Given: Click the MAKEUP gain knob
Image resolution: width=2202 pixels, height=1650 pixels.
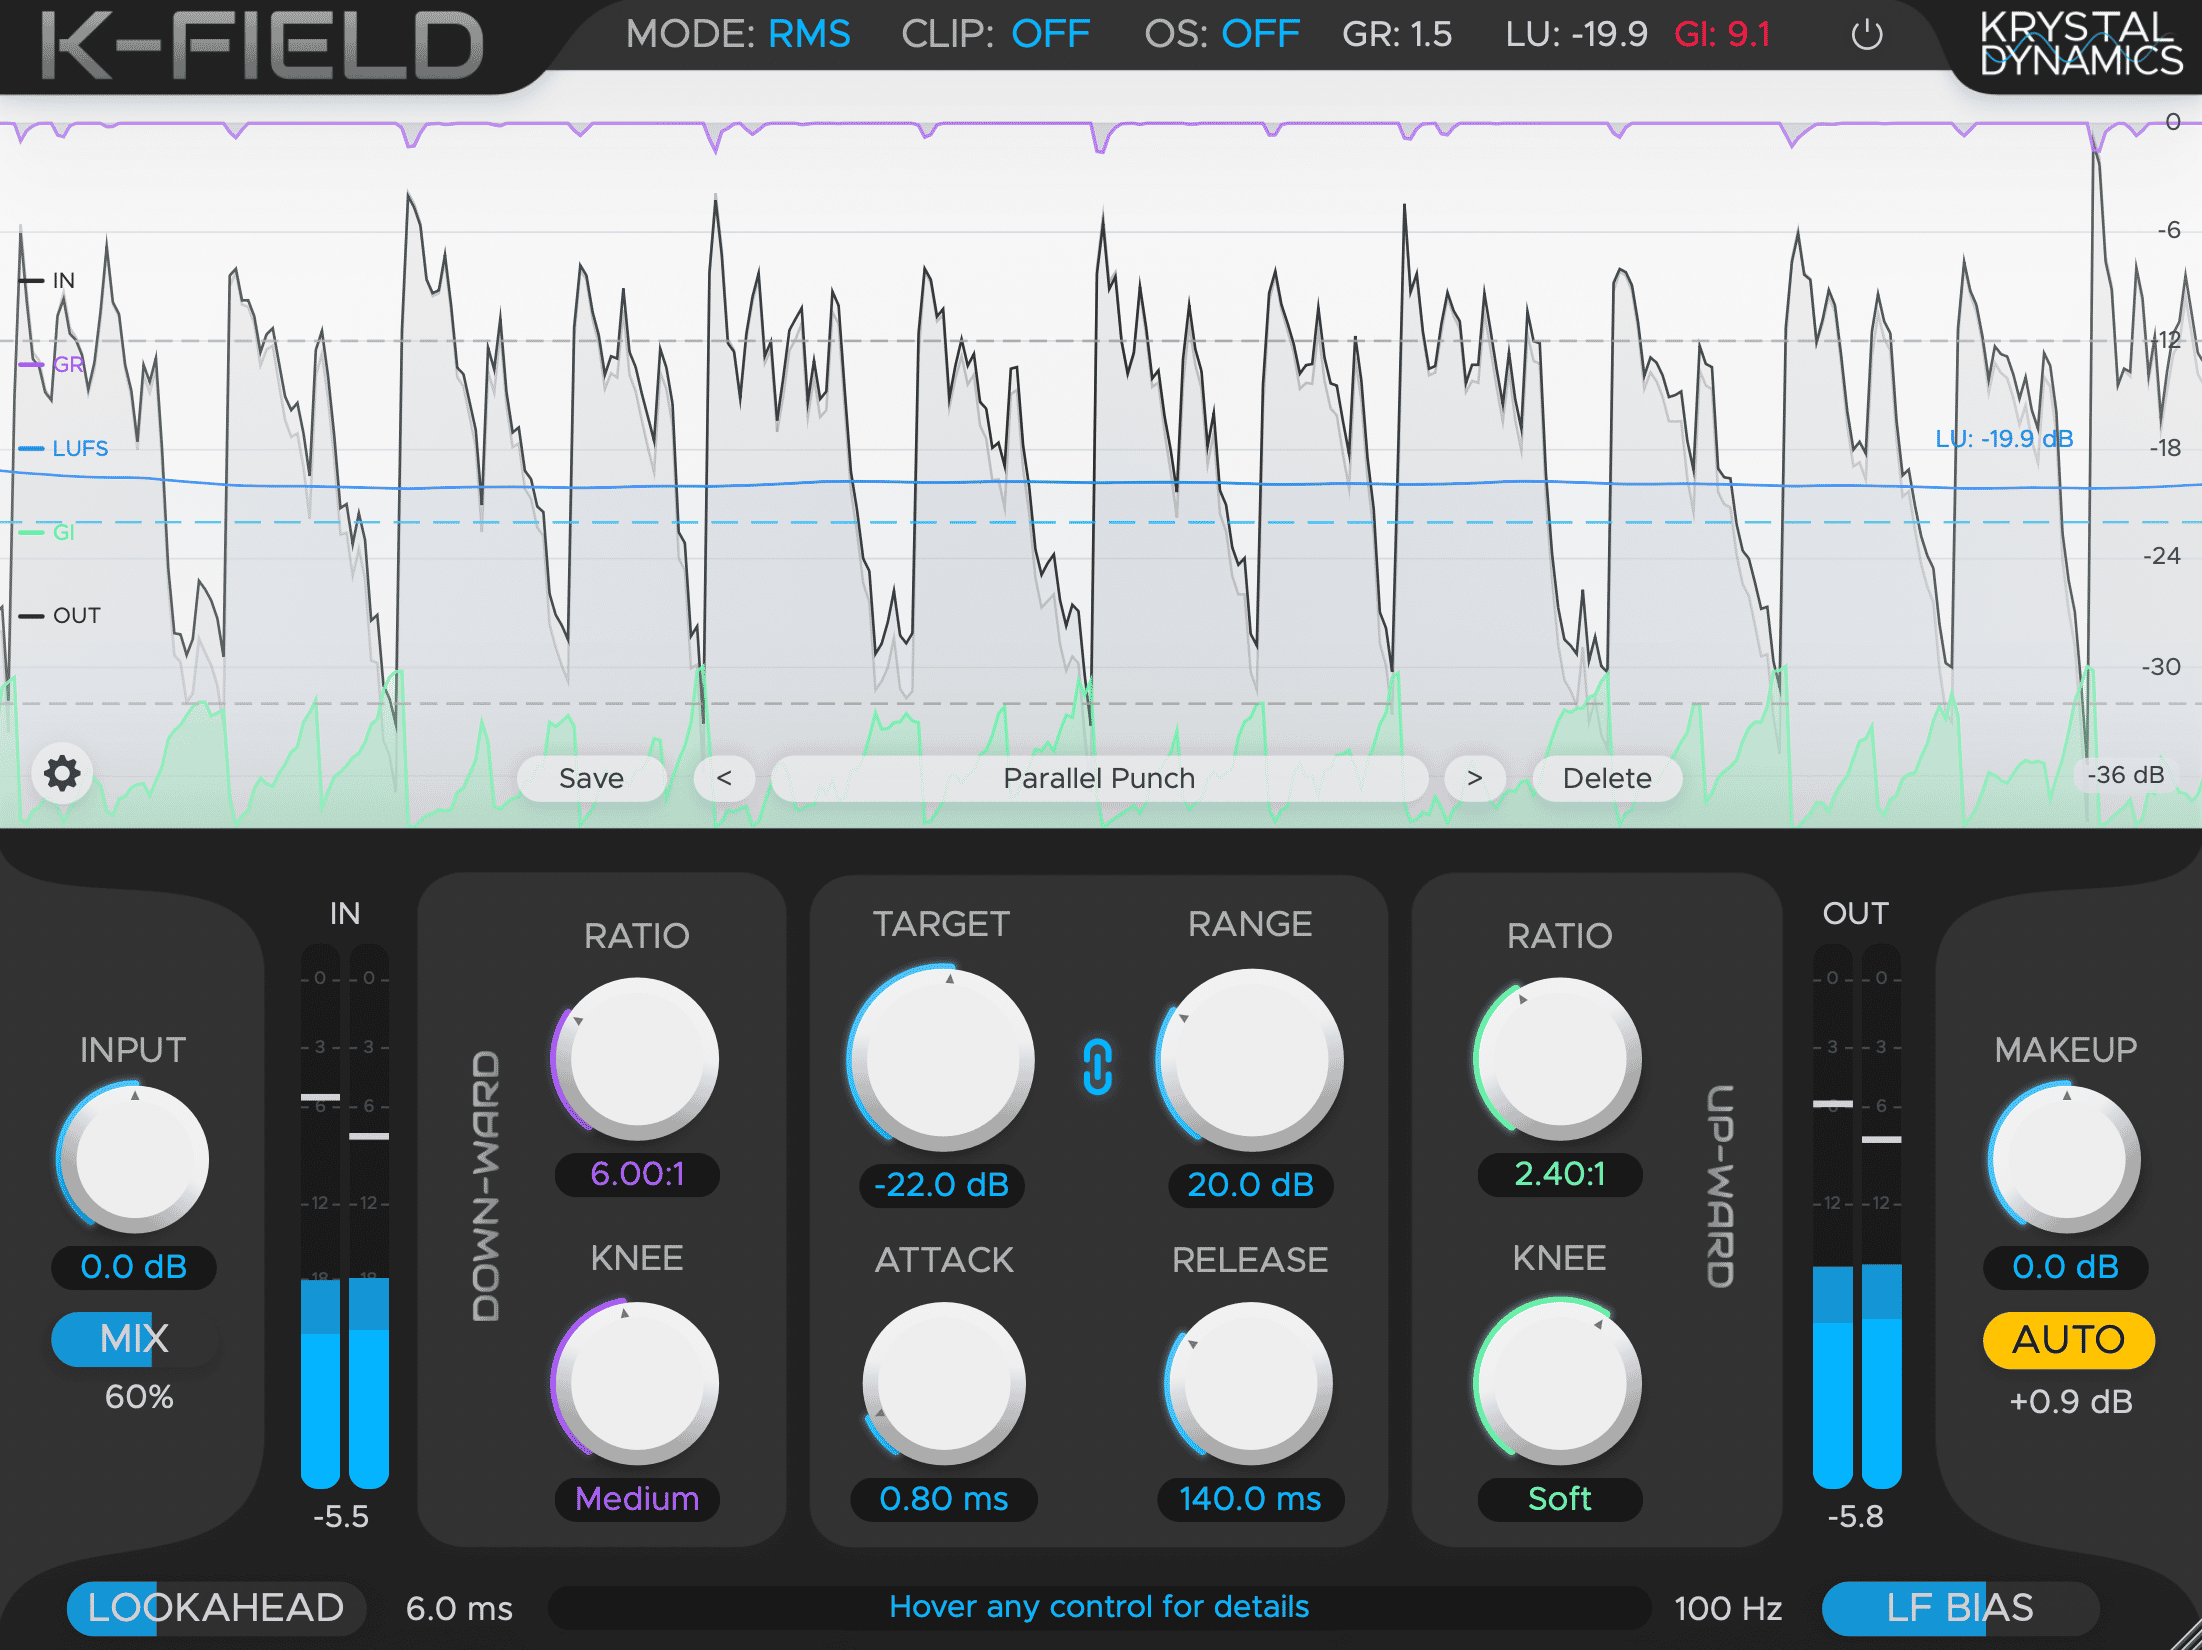Looking at the screenshot, I should pos(2066,1158).
